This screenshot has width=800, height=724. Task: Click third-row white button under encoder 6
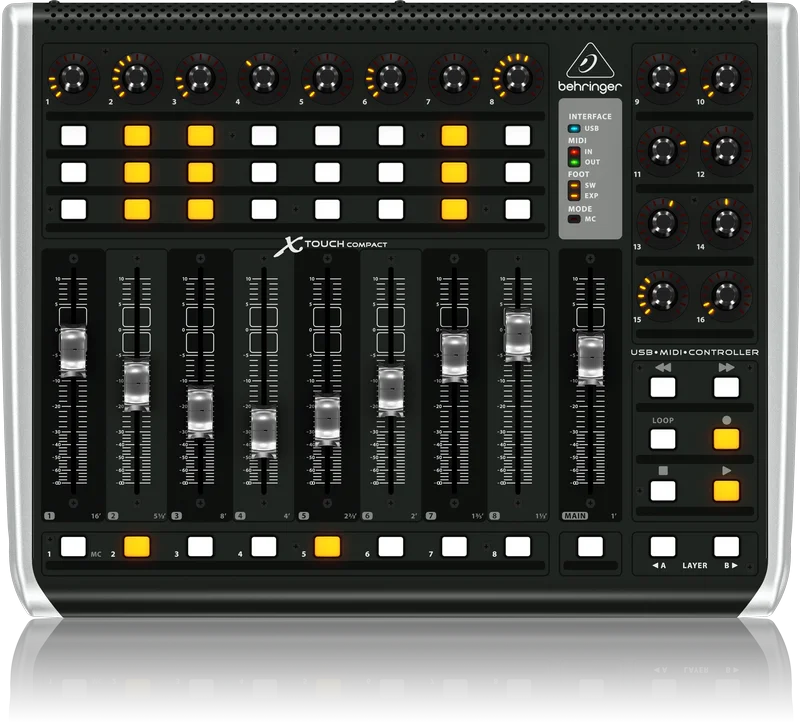point(391,209)
